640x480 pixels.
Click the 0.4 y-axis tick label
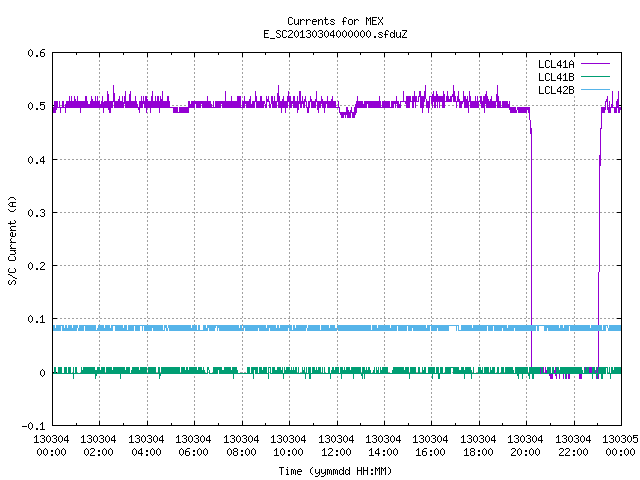point(36,160)
